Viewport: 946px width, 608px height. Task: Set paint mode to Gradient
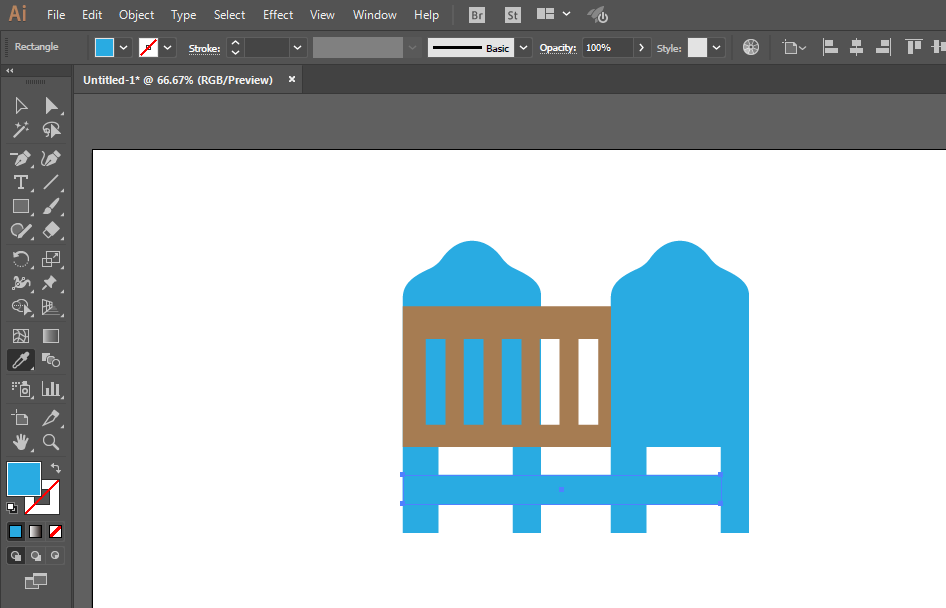pos(36,531)
